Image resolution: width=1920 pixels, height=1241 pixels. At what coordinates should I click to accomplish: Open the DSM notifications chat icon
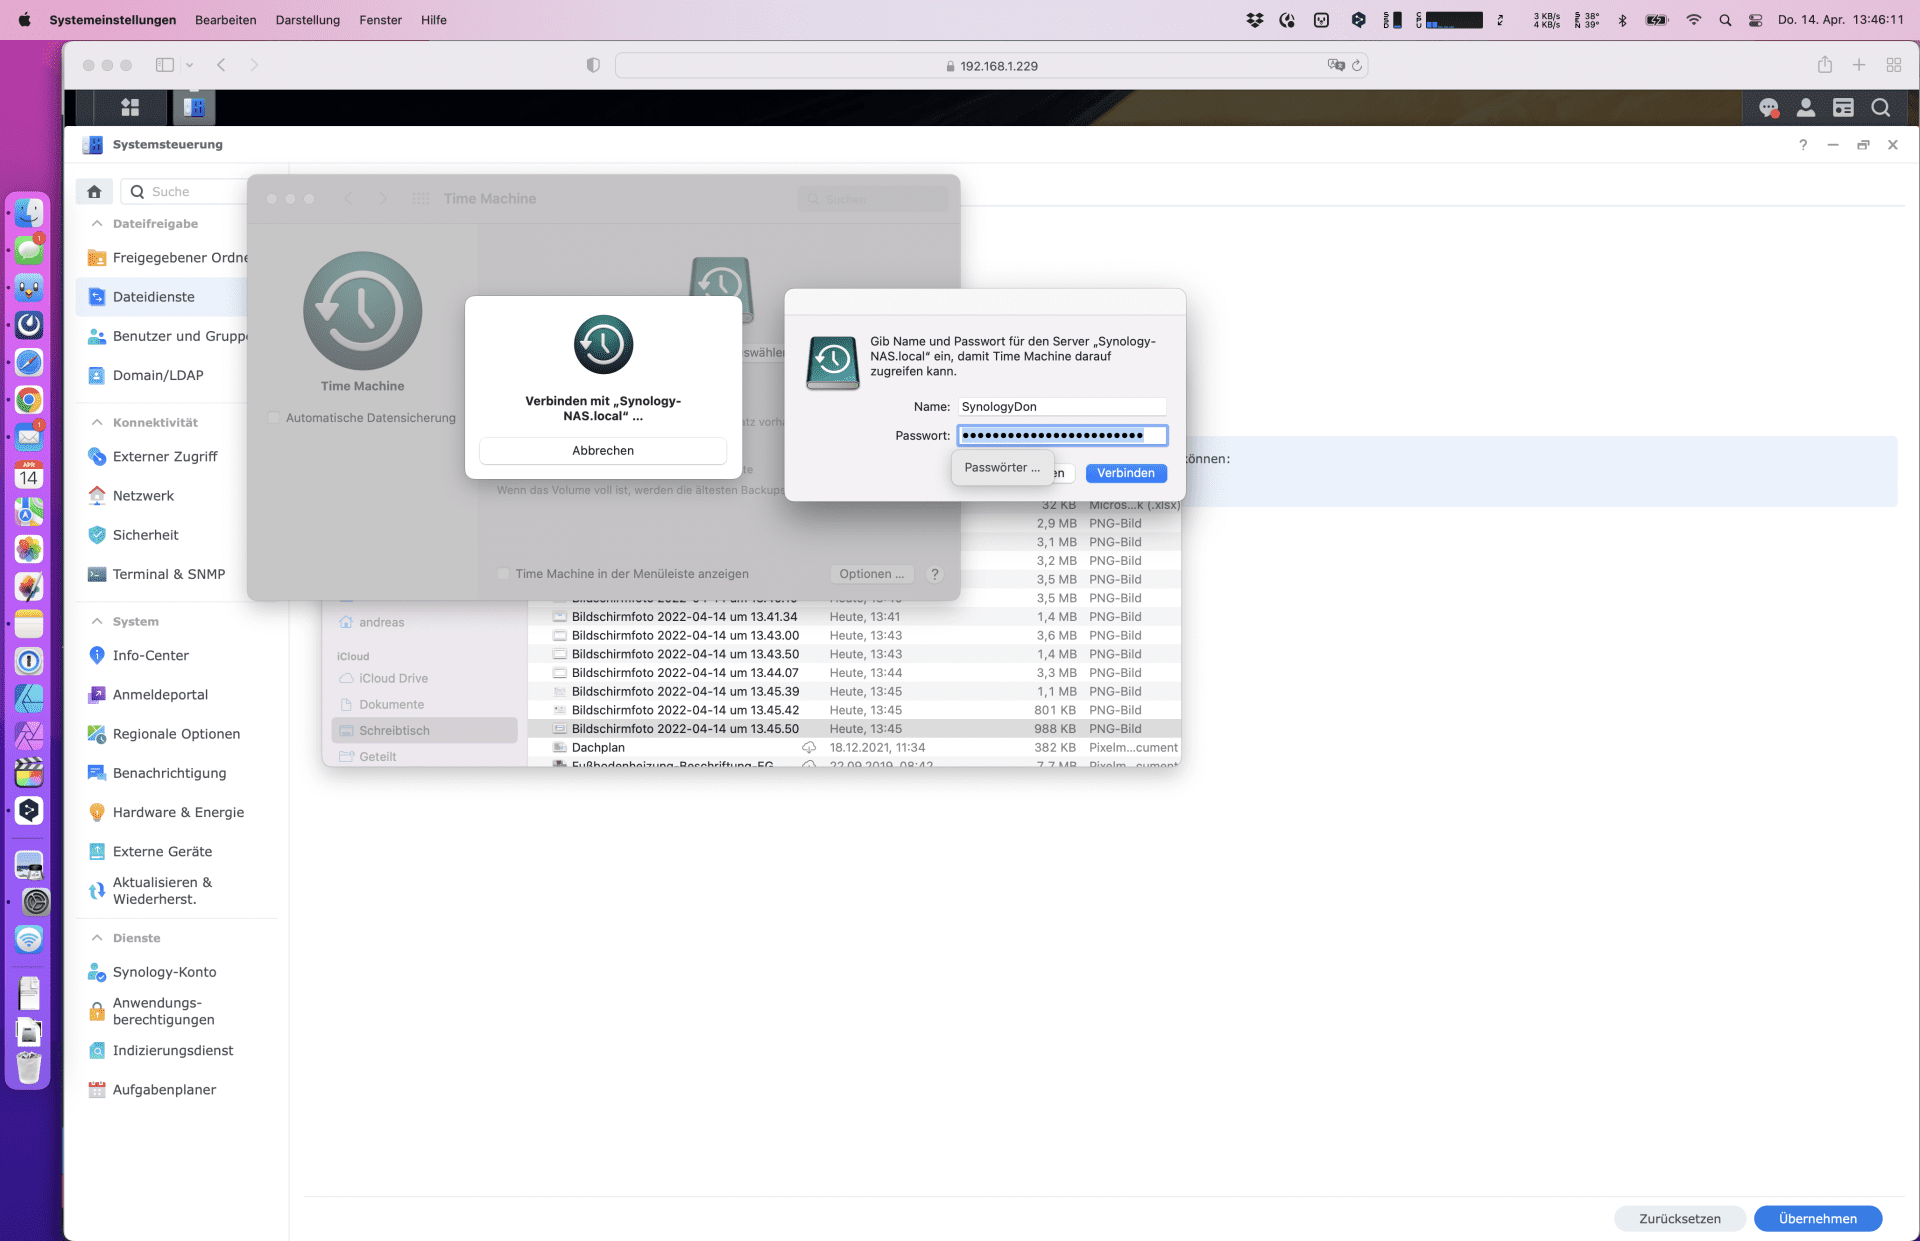tap(1768, 108)
